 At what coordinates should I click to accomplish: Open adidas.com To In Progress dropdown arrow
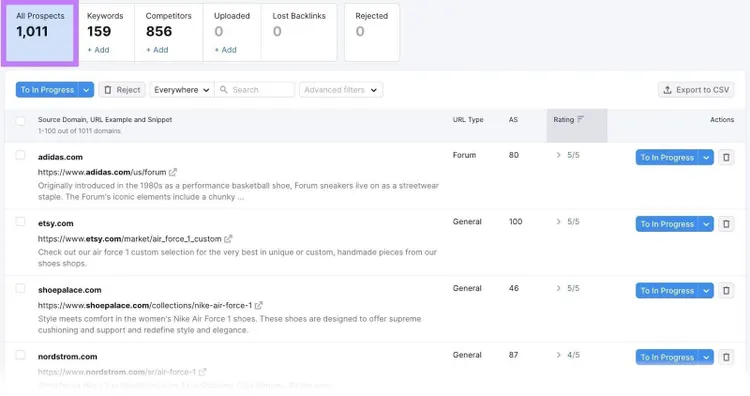coord(706,157)
